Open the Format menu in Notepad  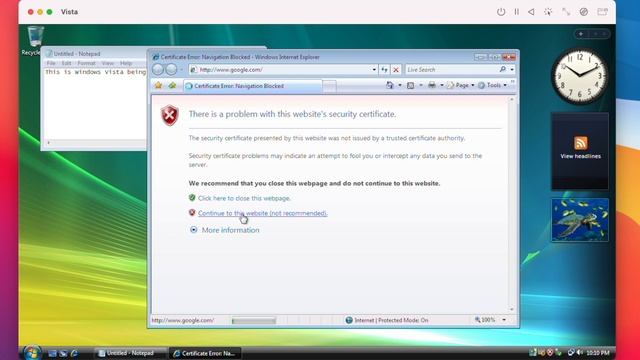[87, 63]
